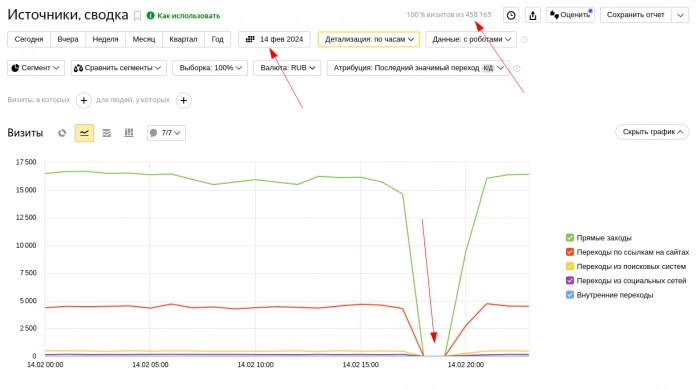Toggle the "Прямые заходы" legend checkbox
Screen dimensions: 700x390
click(570, 237)
